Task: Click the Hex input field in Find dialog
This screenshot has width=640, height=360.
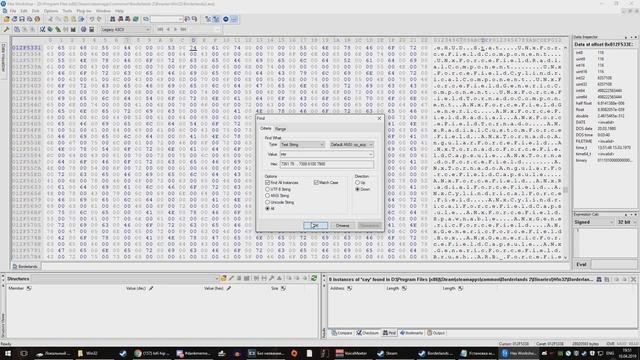Action: [327, 164]
